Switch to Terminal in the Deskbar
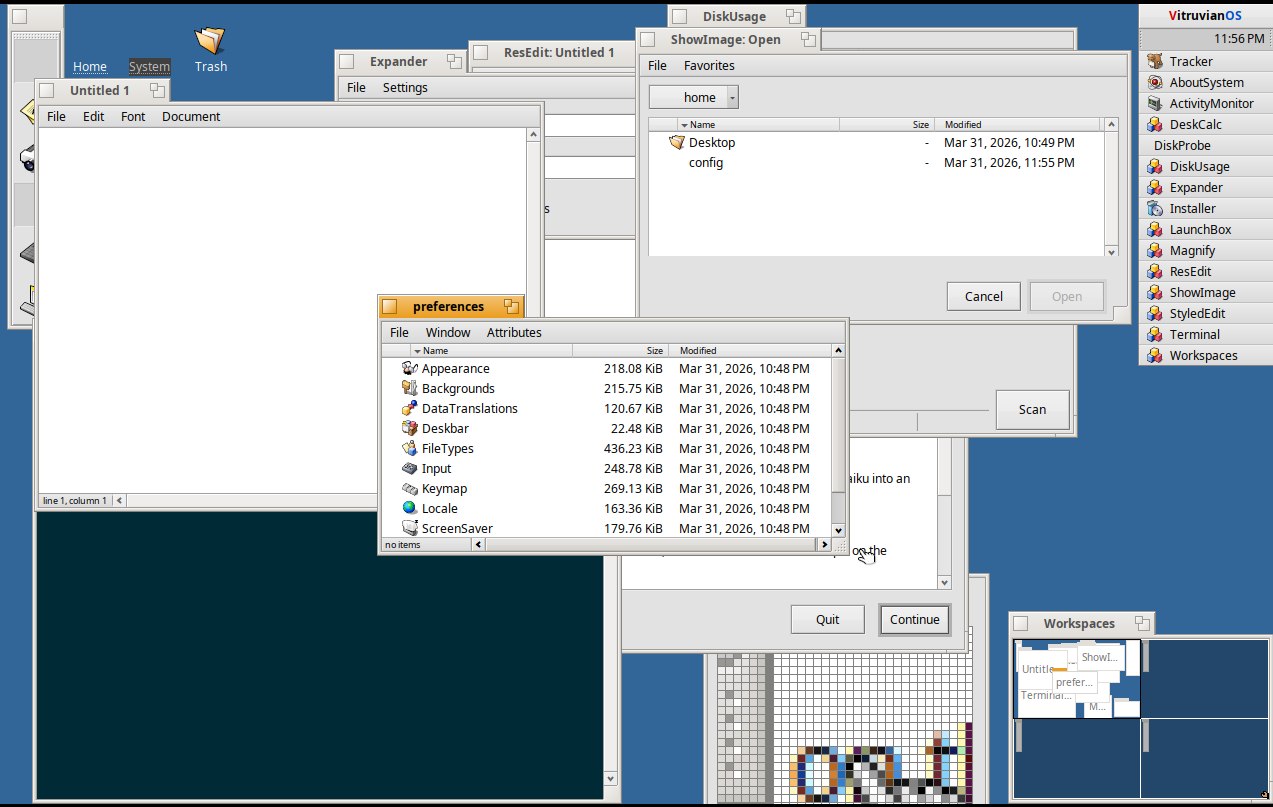Screen dimensions: 1273x807 1194,335
